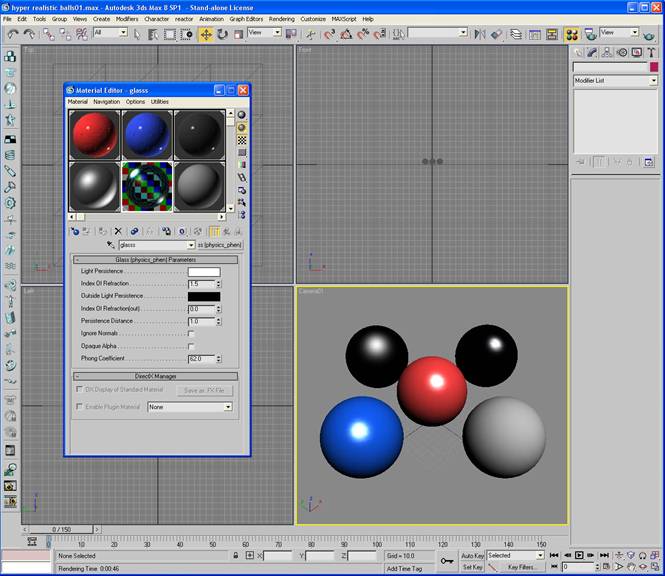Screen dimensions: 665x576
Task: Open the Utilities menu in Material Editor
Action: [x=159, y=102]
